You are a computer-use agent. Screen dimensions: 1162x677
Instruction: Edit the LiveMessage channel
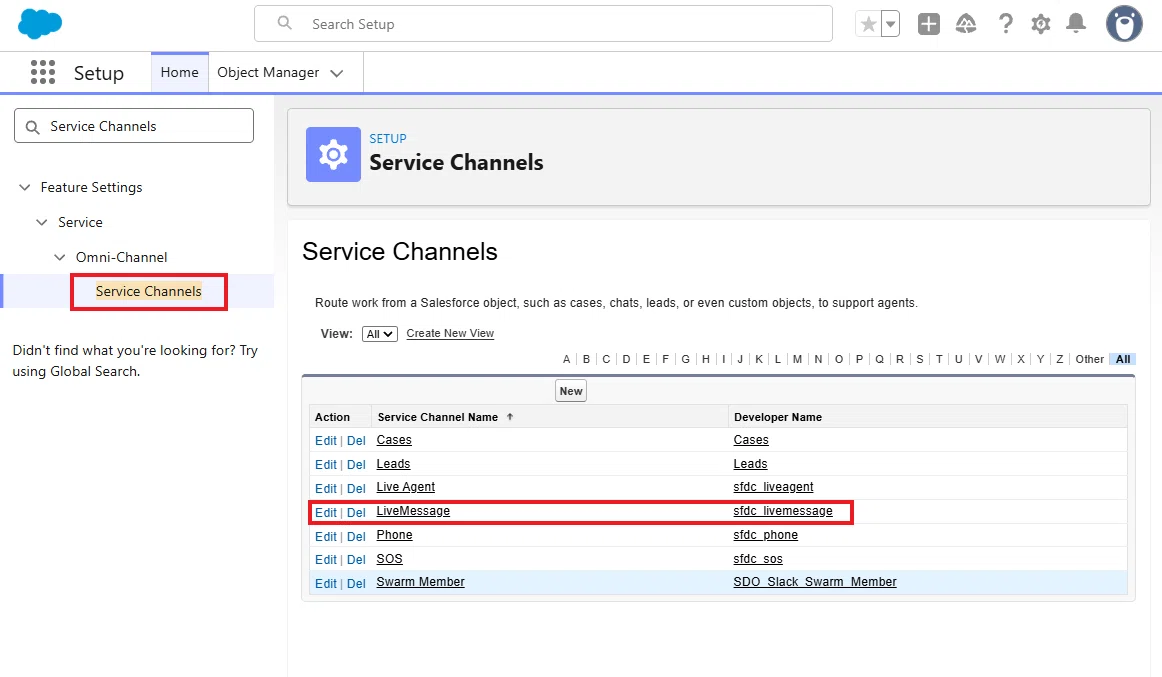click(x=325, y=513)
